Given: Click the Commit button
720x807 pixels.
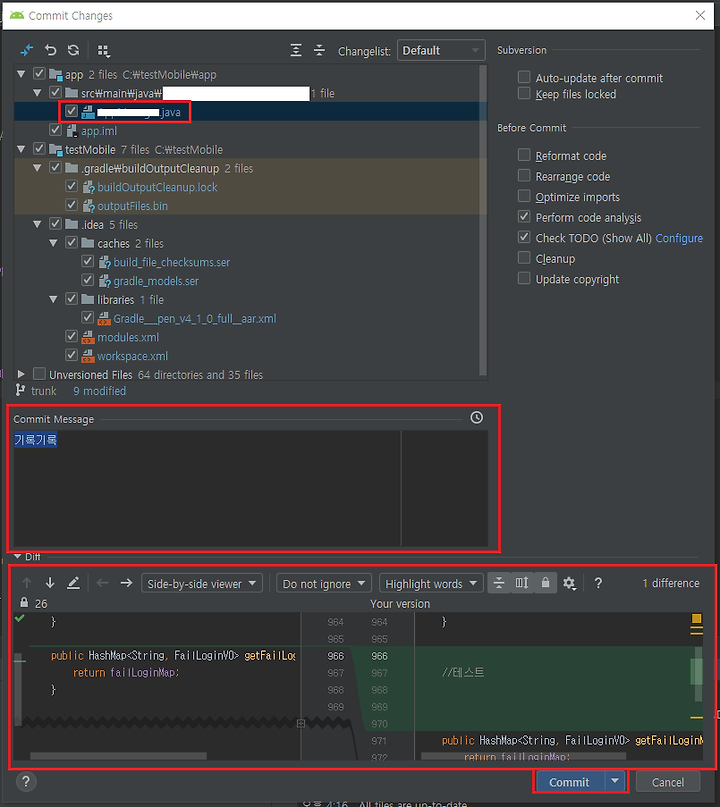Looking at the screenshot, I should tap(569, 781).
